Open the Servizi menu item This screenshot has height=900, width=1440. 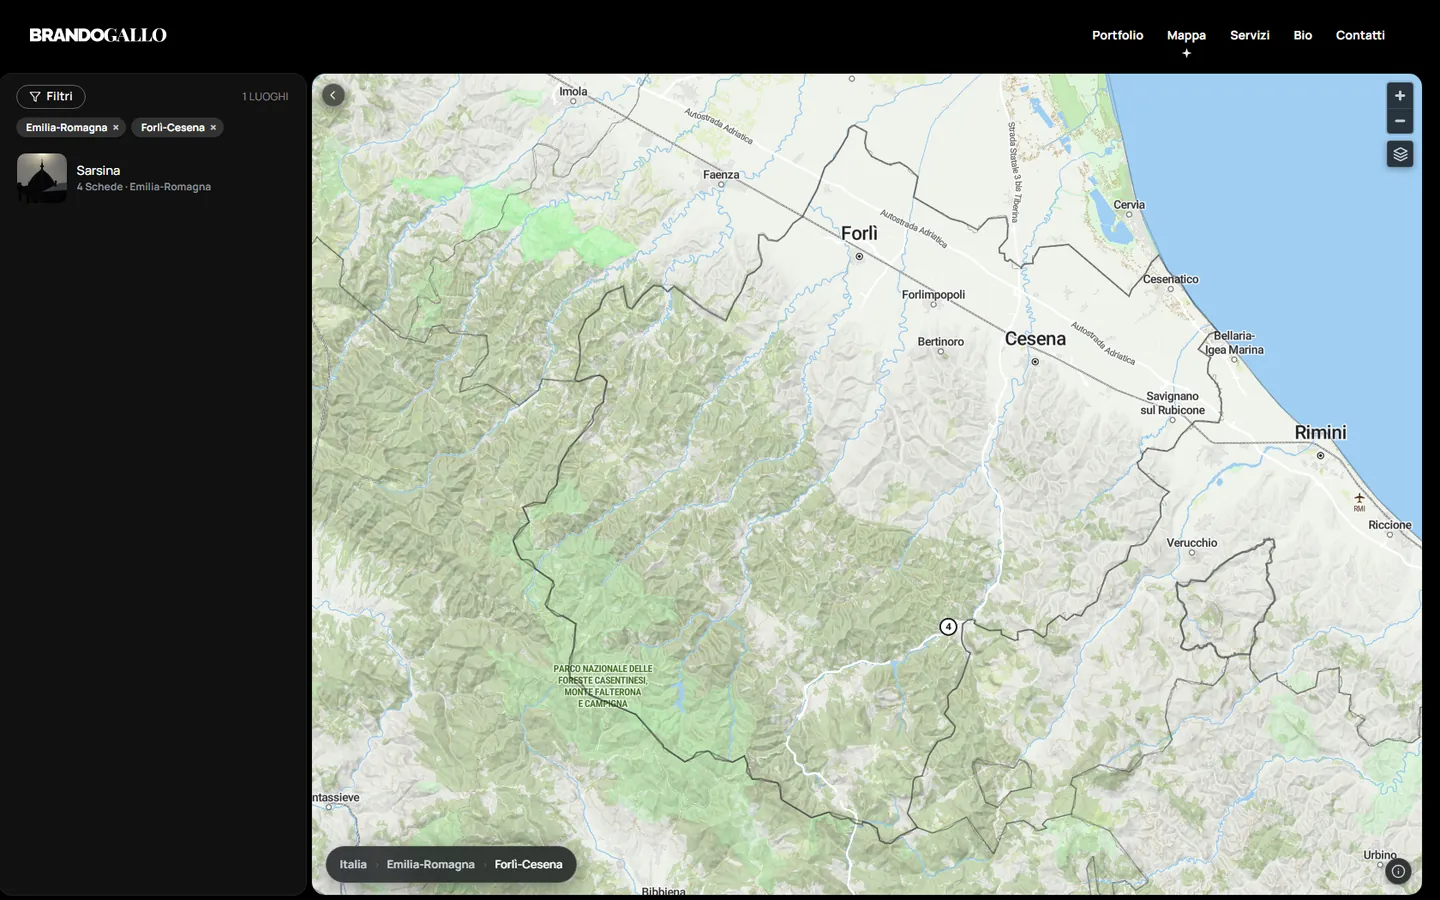point(1250,35)
